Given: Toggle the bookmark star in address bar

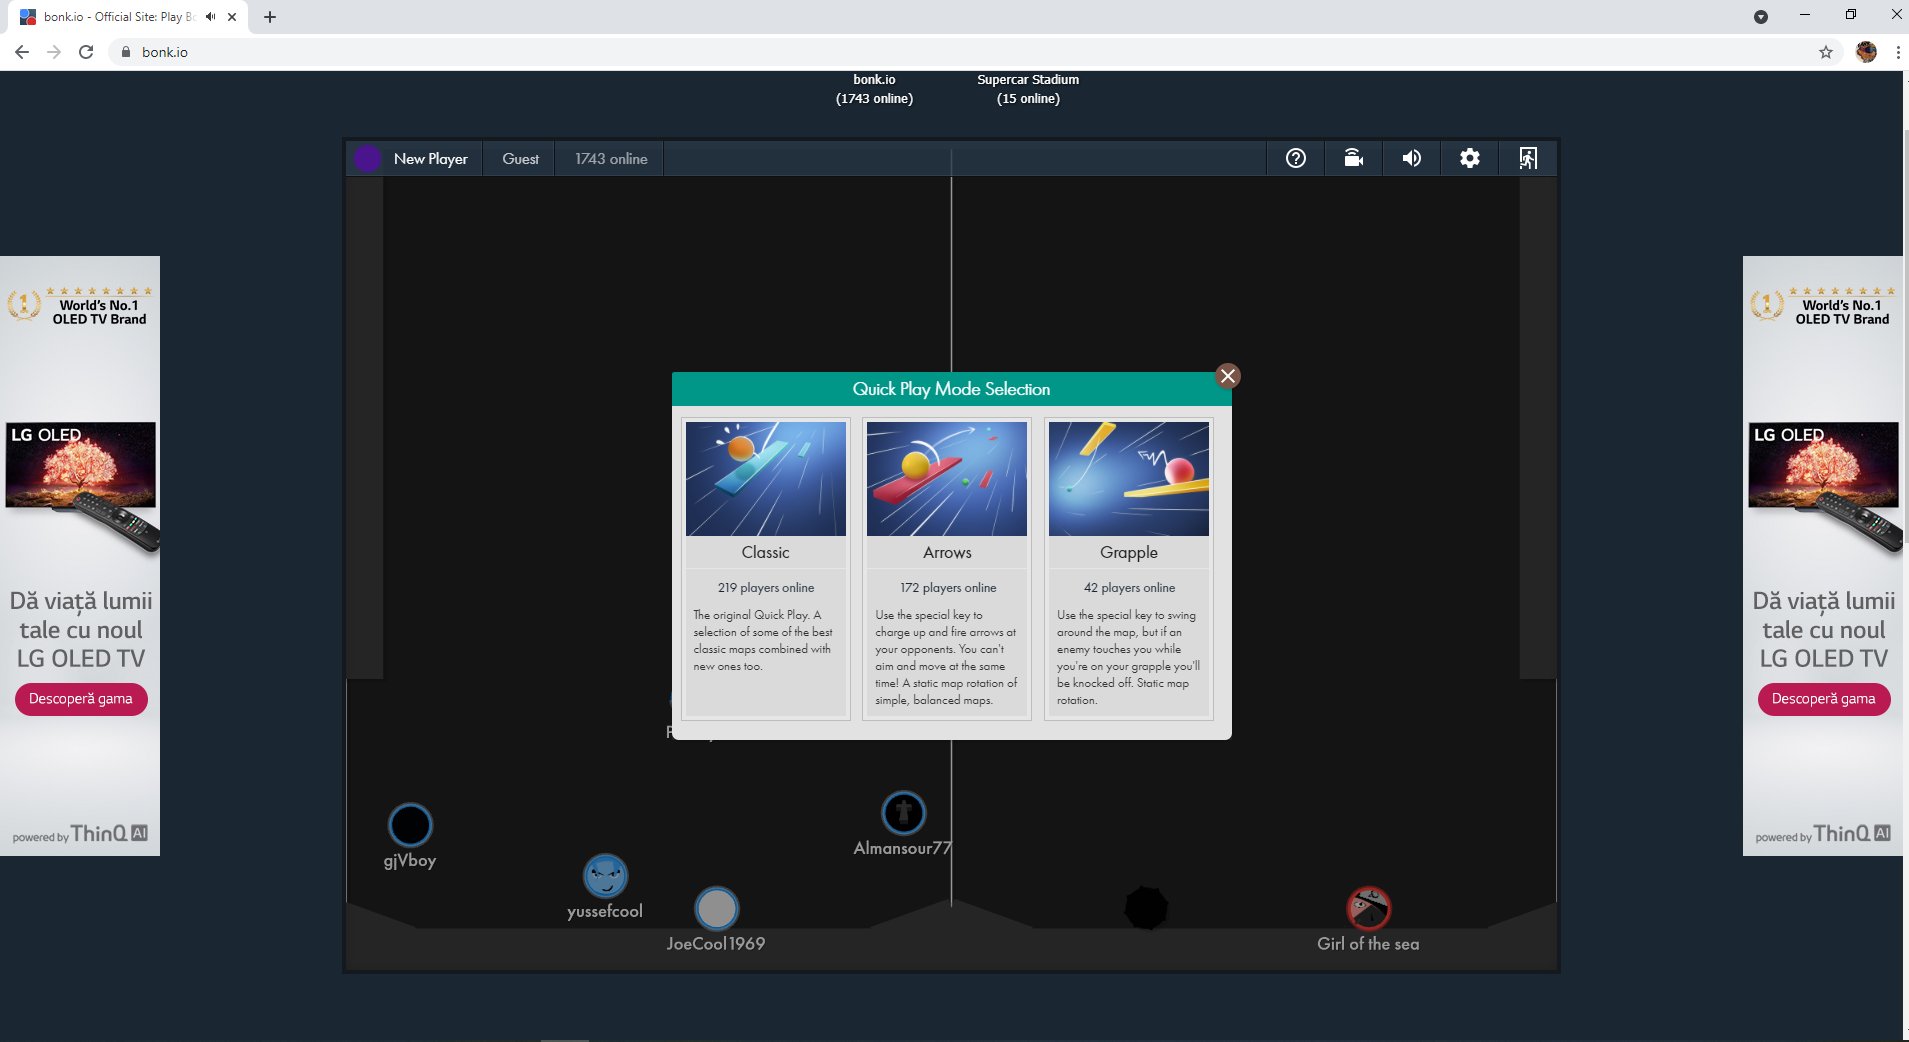Looking at the screenshot, I should pyautogui.click(x=1824, y=51).
